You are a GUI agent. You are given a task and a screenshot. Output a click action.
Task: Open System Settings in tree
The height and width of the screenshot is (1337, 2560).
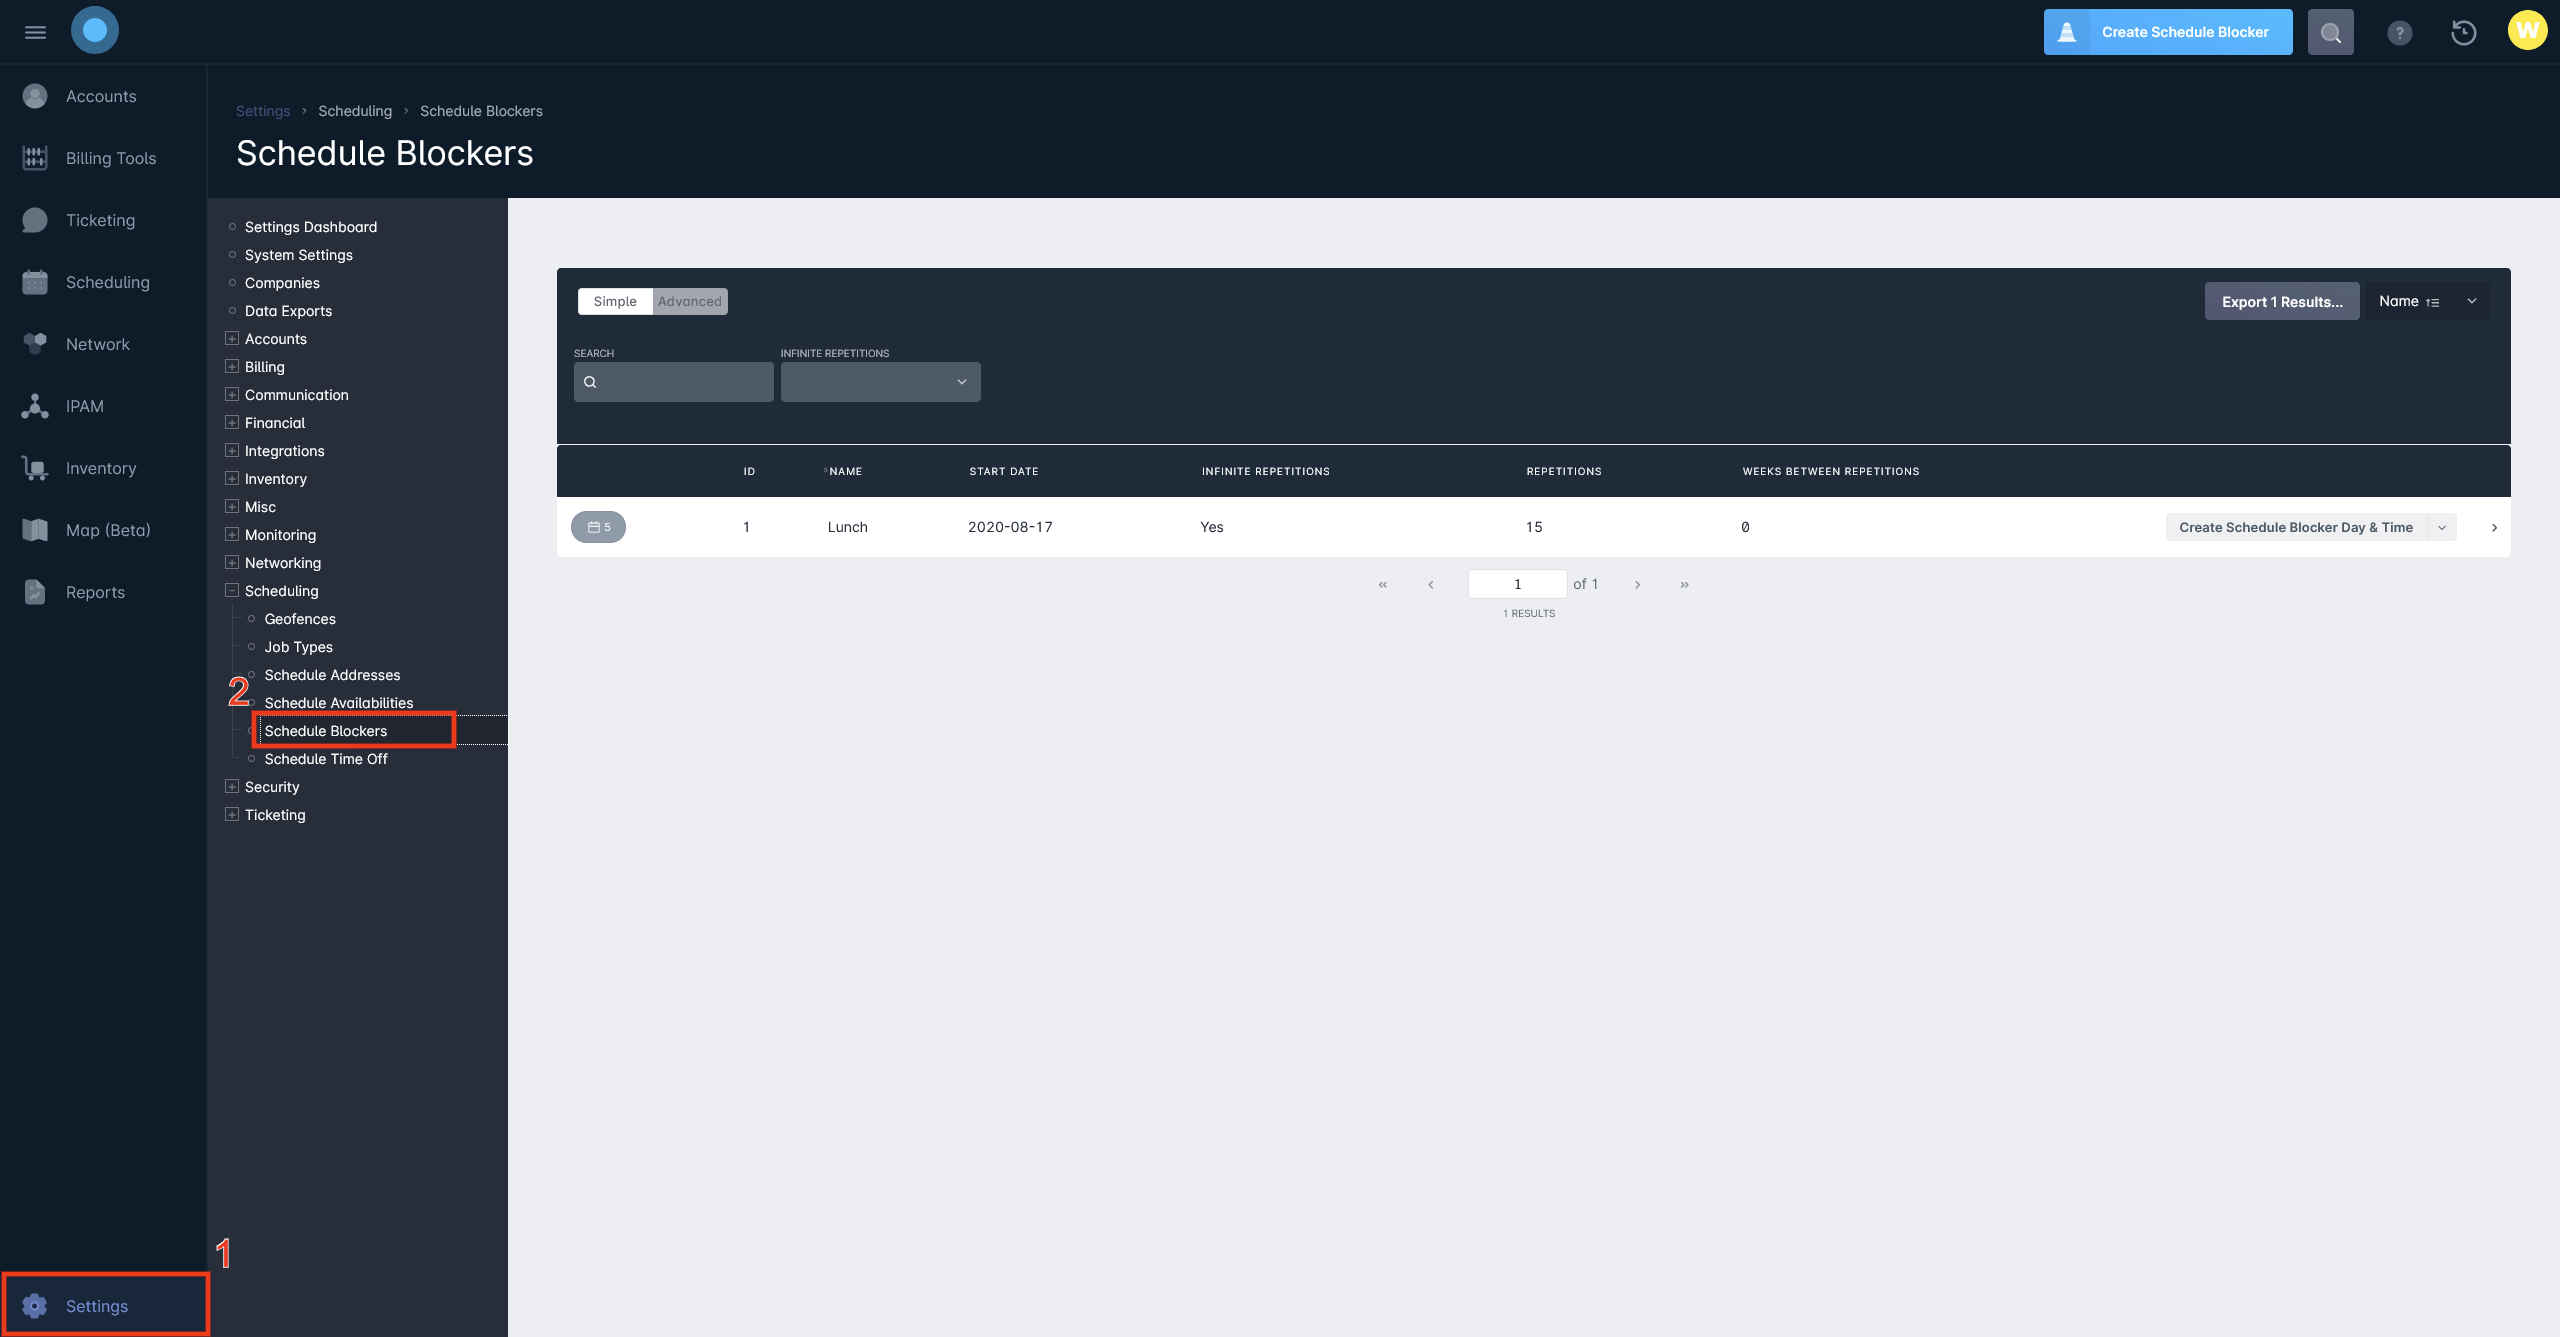[x=299, y=255]
